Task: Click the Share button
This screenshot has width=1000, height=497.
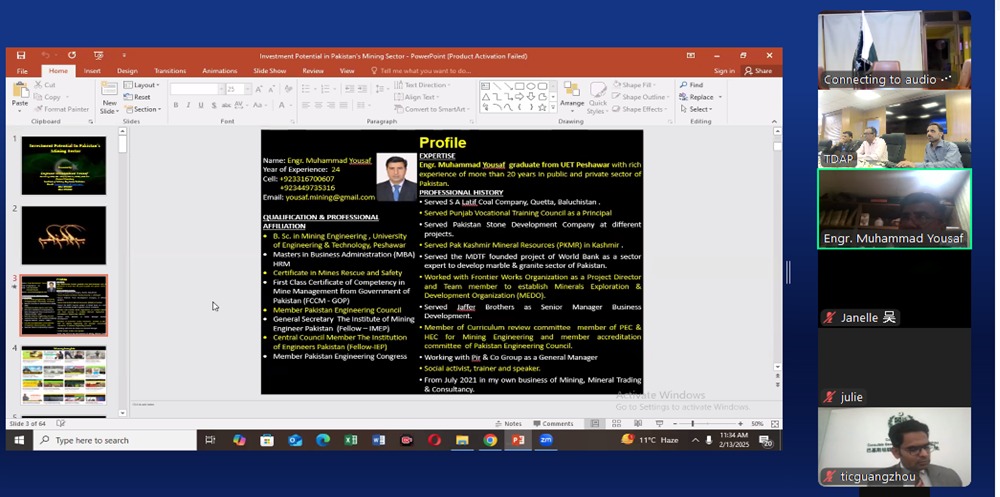Action: pyautogui.click(x=759, y=71)
